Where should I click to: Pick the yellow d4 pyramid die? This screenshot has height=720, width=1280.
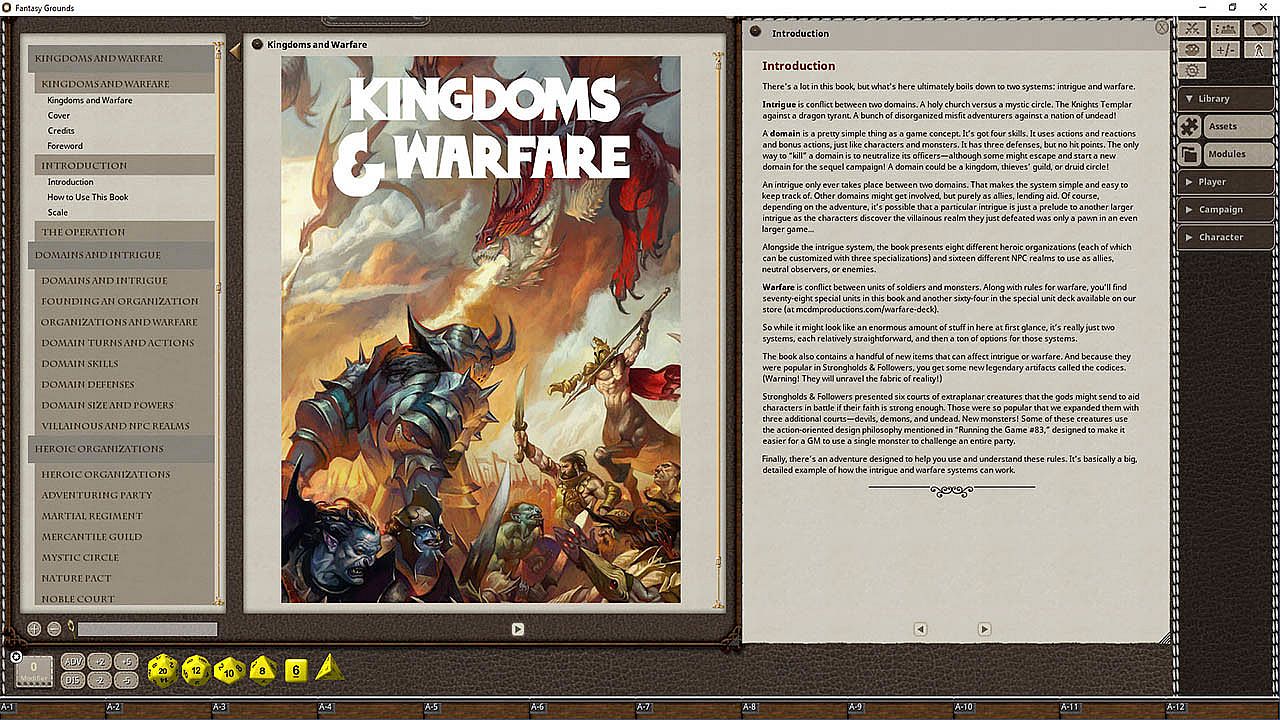pyautogui.click(x=328, y=668)
